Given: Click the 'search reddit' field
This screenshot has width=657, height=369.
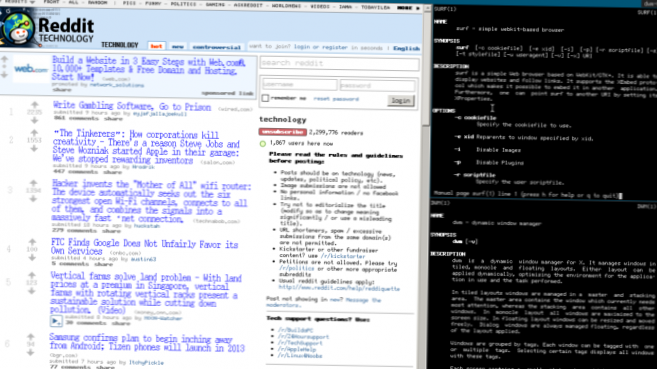Looking at the screenshot, I should (x=339, y=63).
